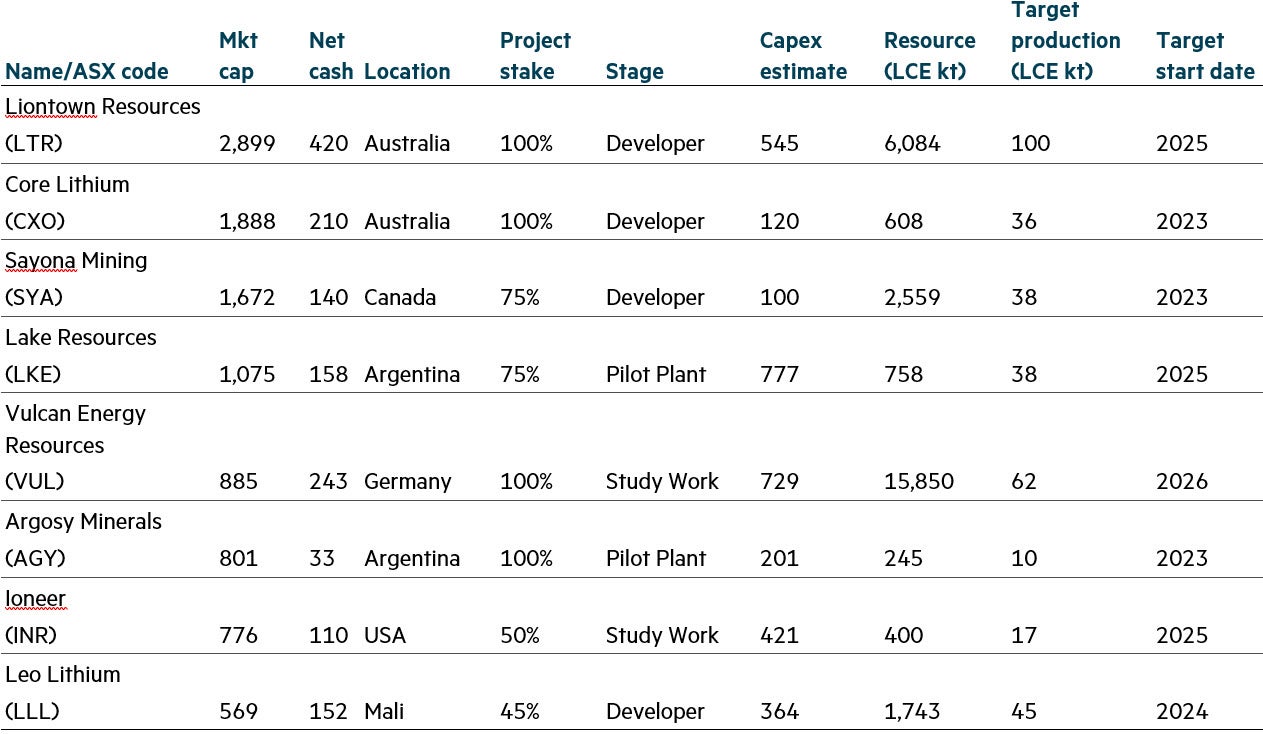Click the "Target production (LCE kt)" header
The width and height of the screenshot is (1263, 734).
pyautogui.click(x=1066, y=41)
